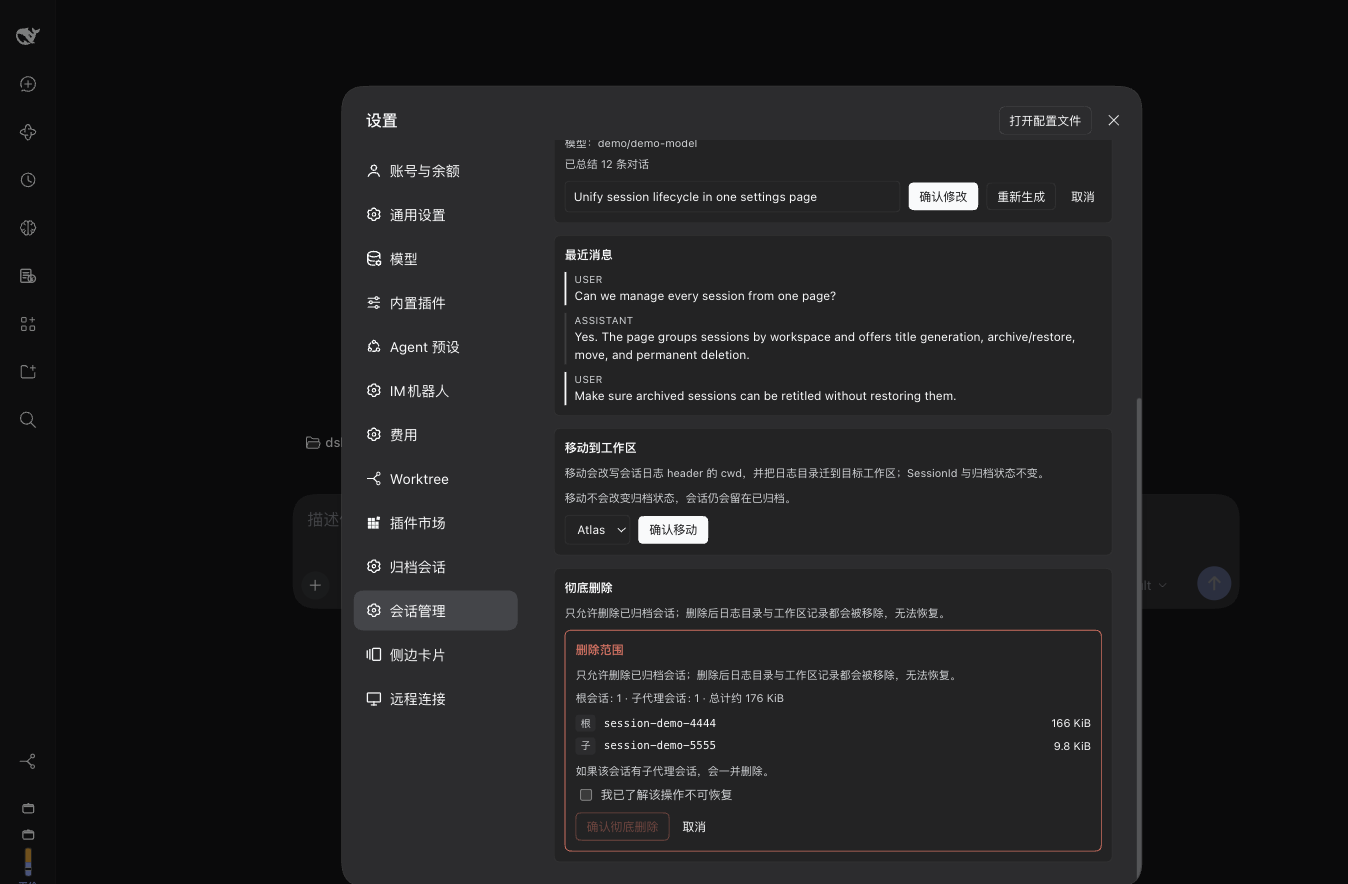The image size is (1348, 884).
Task: Click 重新生成 to regenerate the title
Action: 1021,197
